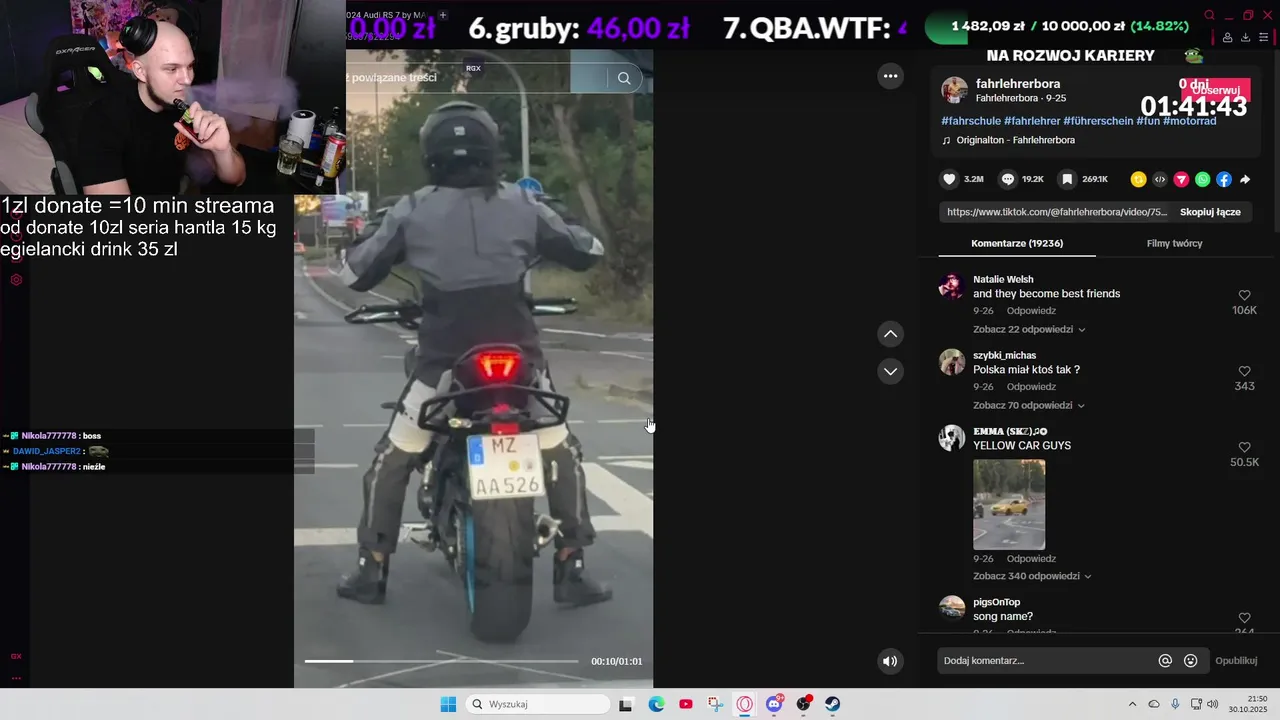Reply to szybki_michas's comment via Odpowiedz
This screenshot has width=1280, height=720.
click(1031, 387)
